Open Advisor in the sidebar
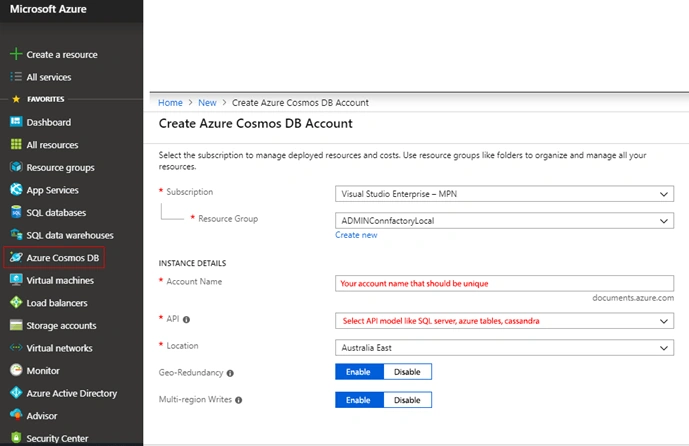The height and width of the screenshot is (446, 689). 42,416
